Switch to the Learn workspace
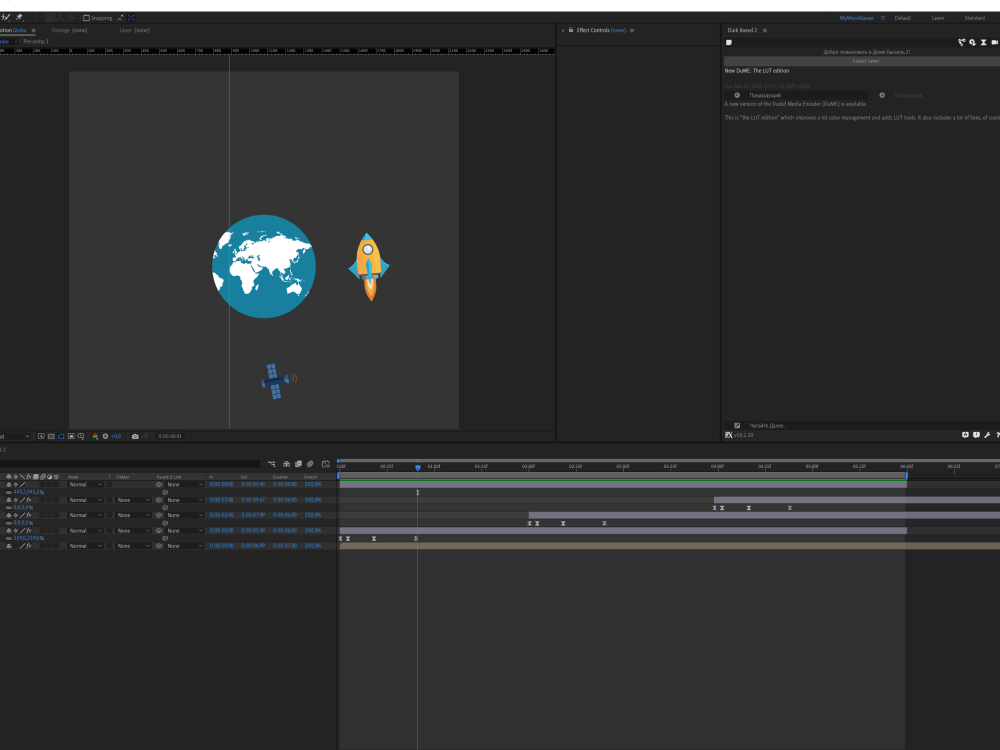Screen dimensions: 1000x750 pyautogui.click(x=938, y=18)
